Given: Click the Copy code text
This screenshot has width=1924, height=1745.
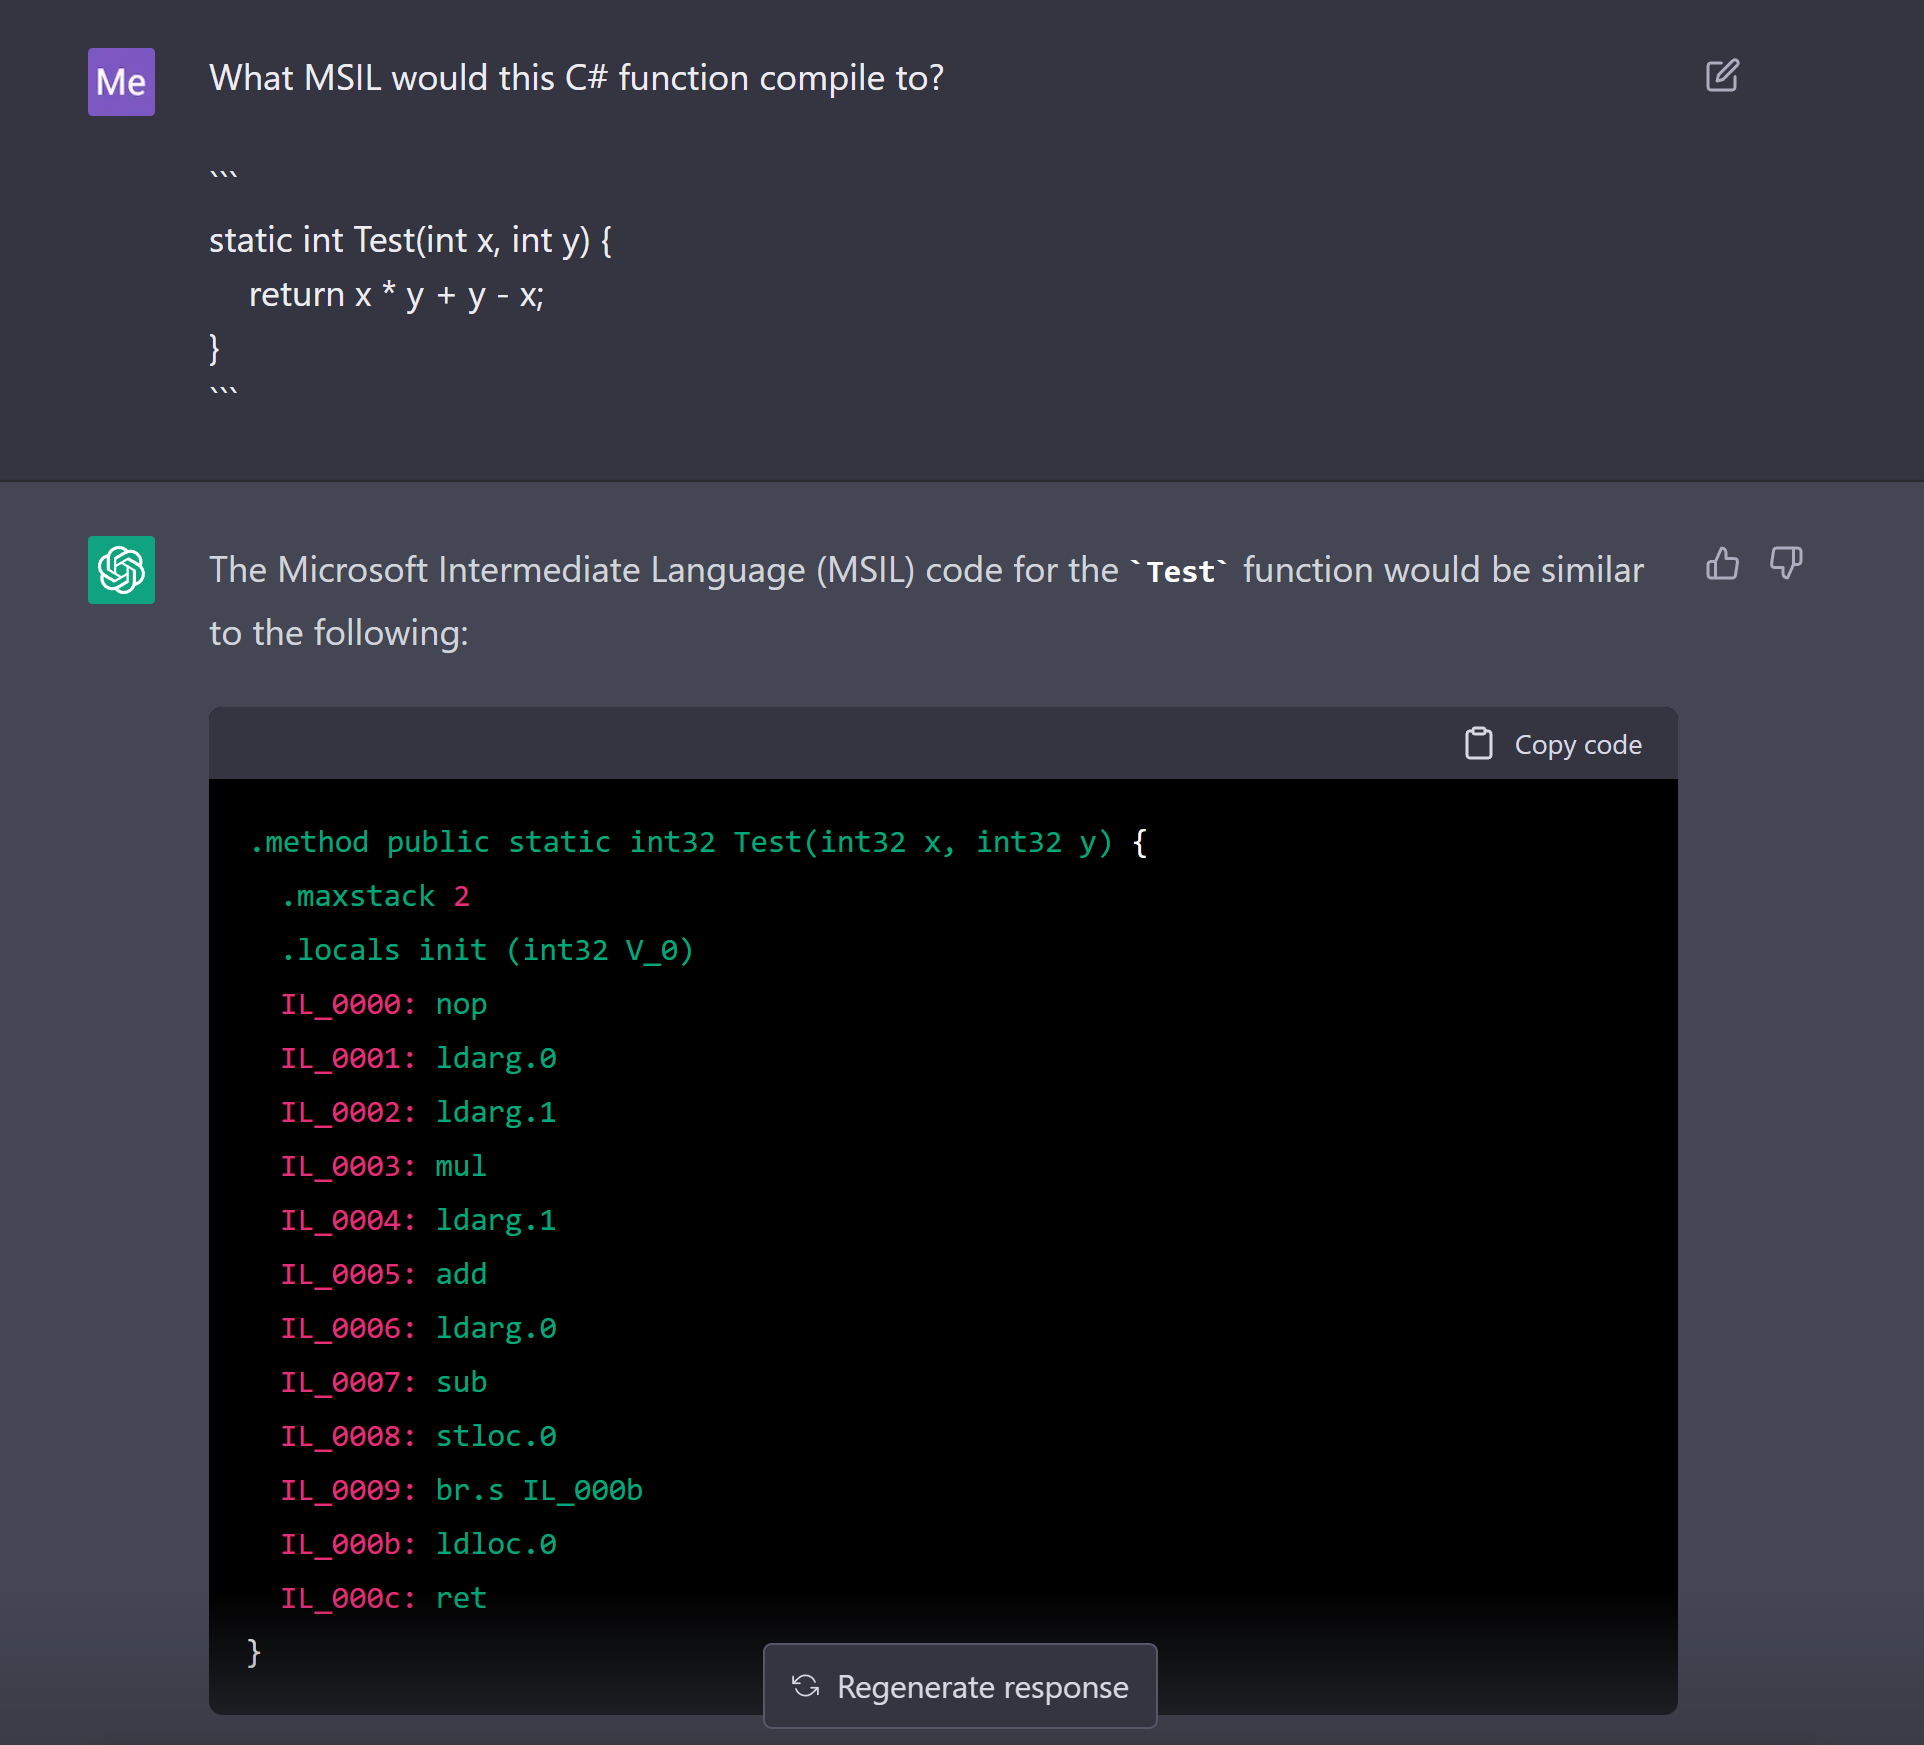Looking at the screenshot, I should coord(1577,745).
